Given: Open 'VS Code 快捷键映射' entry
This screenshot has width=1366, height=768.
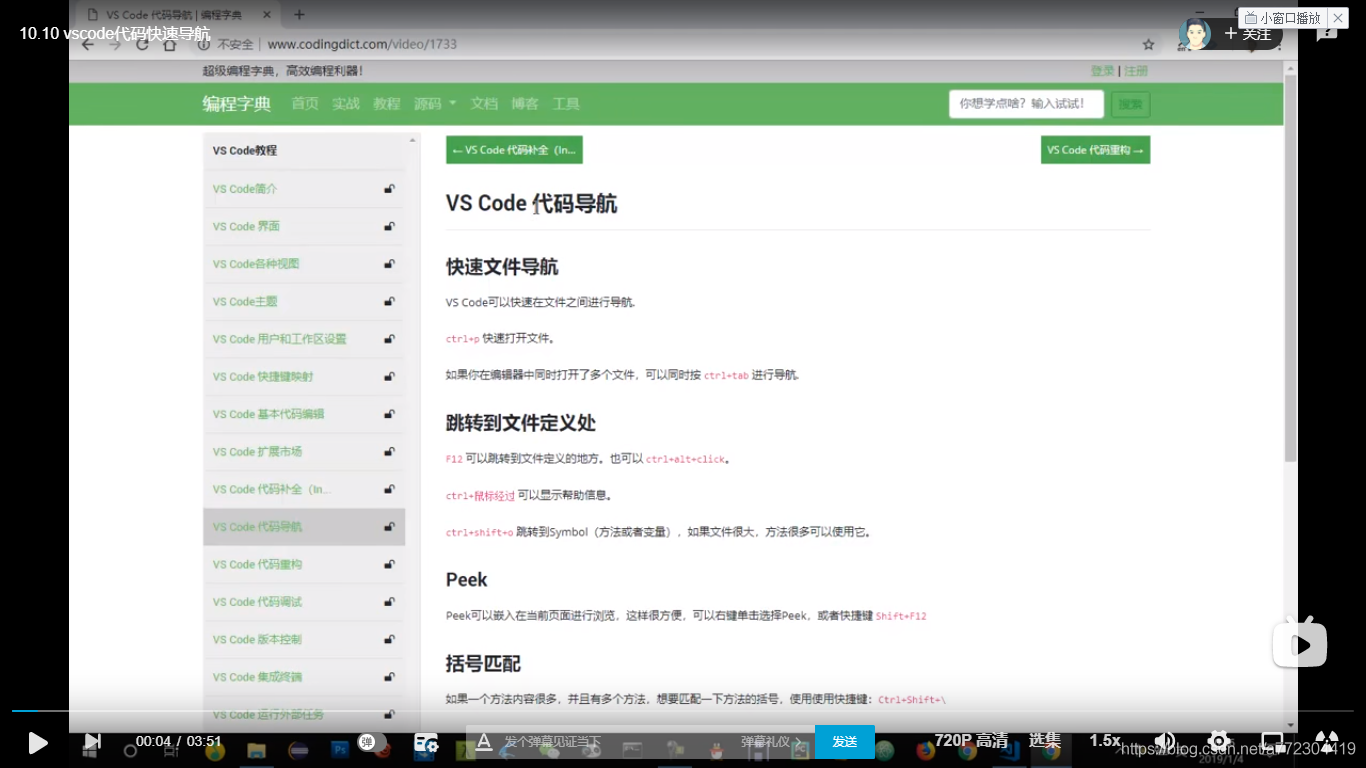Looking at the screenshot, I should [262, 377].
